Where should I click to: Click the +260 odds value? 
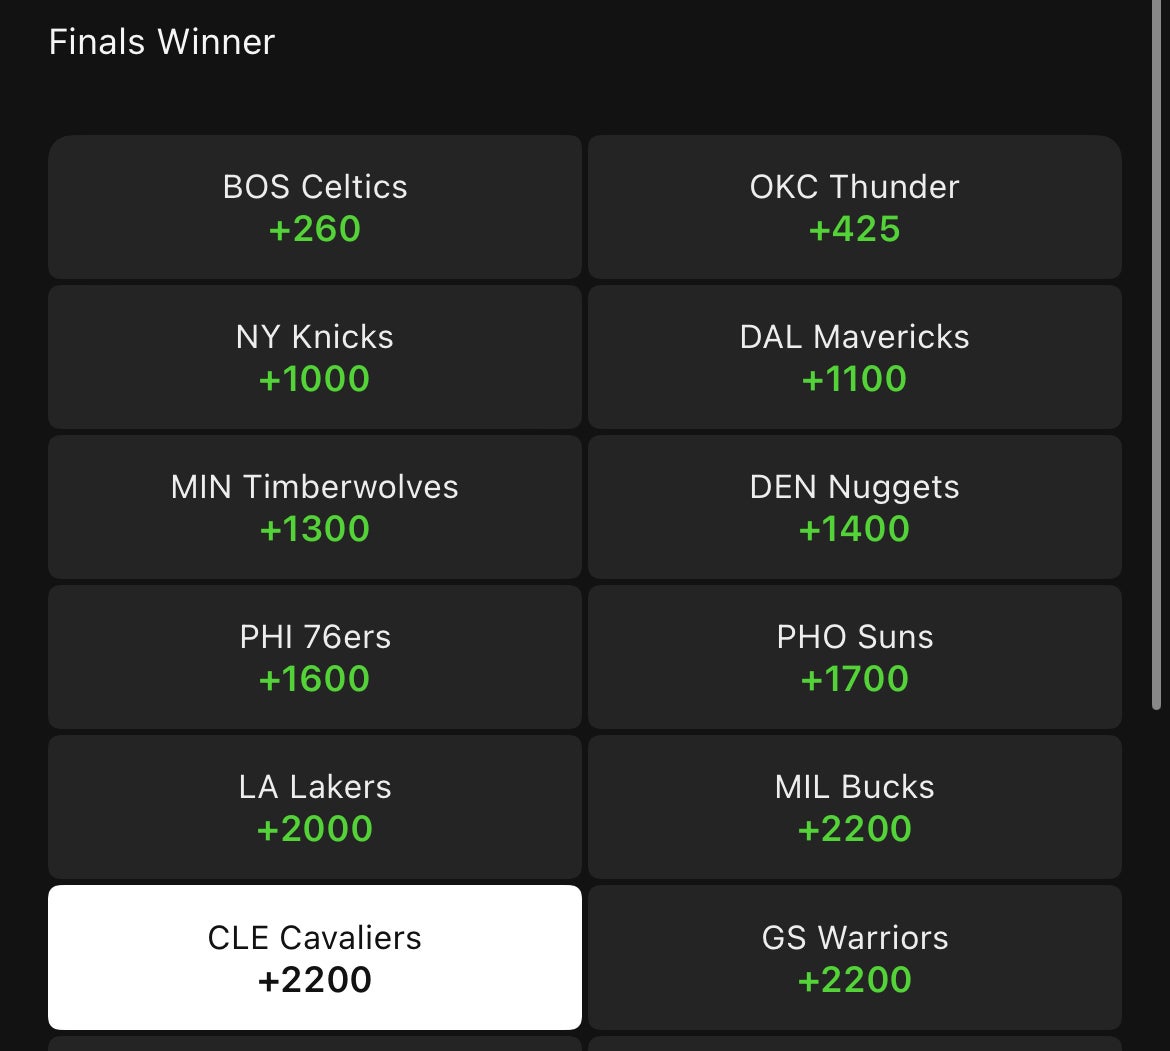click(315, 229)
